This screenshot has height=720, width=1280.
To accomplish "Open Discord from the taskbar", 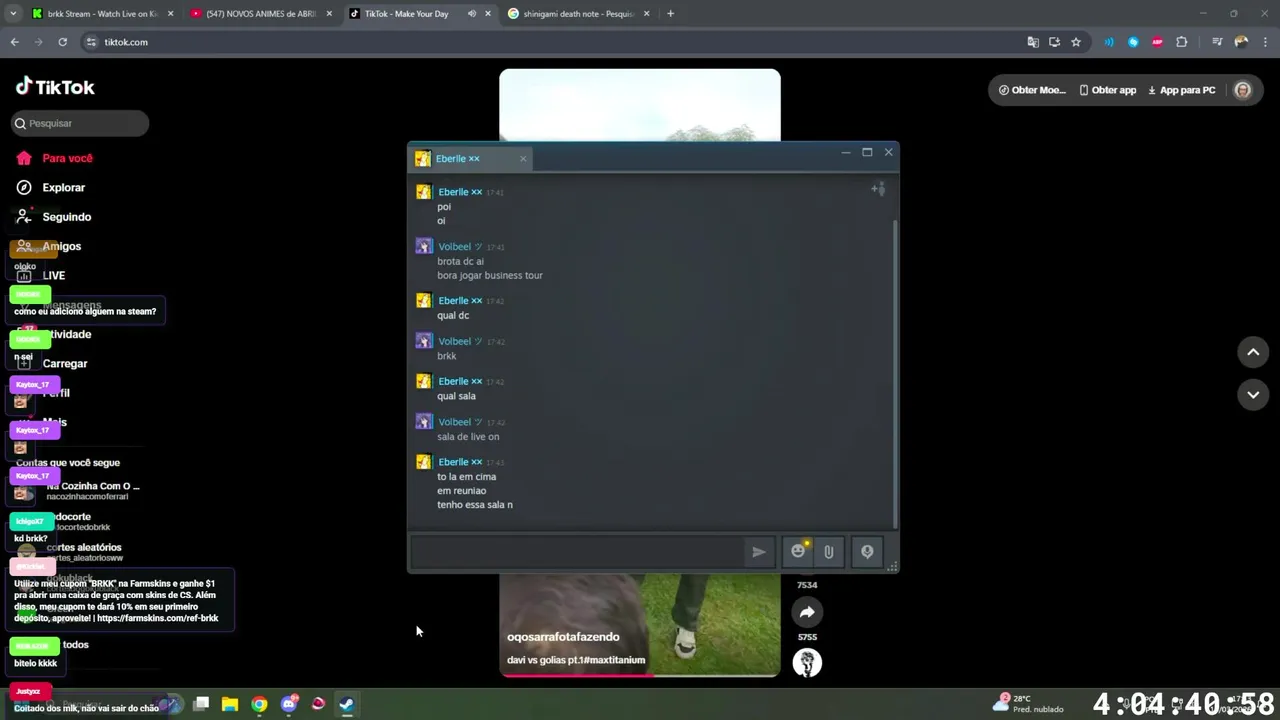I will (289, 704).
